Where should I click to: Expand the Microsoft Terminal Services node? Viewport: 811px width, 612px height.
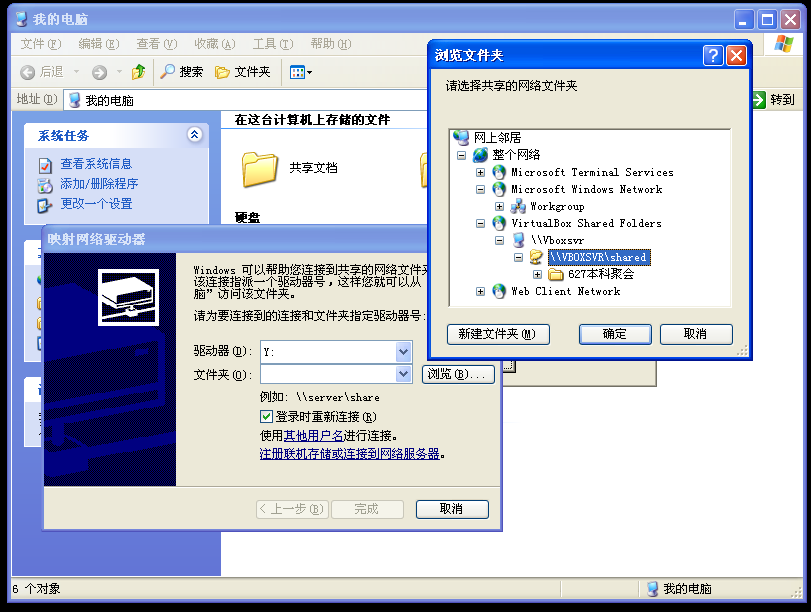pyautogui.click(x=481, y=172)
